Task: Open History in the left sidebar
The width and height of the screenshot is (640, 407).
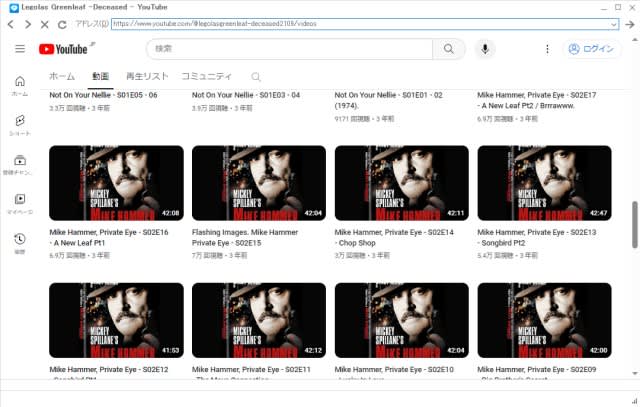Action: [x=20, y=243]
